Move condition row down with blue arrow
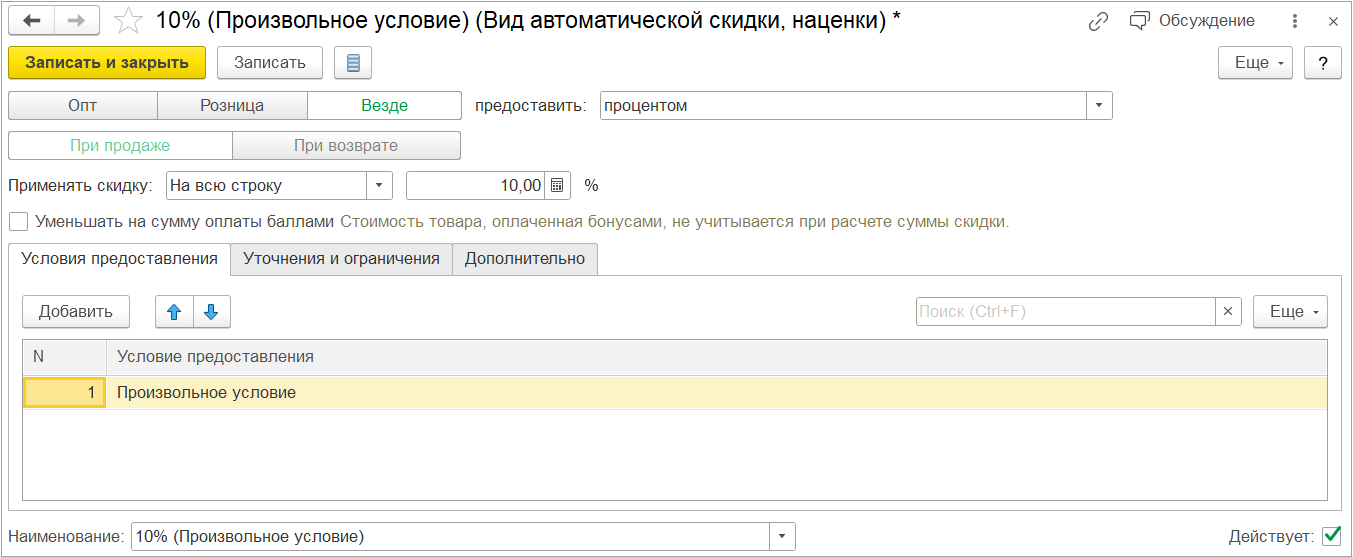The height and width of the screenshot is (557, 1353). click(x=211, y=312)
